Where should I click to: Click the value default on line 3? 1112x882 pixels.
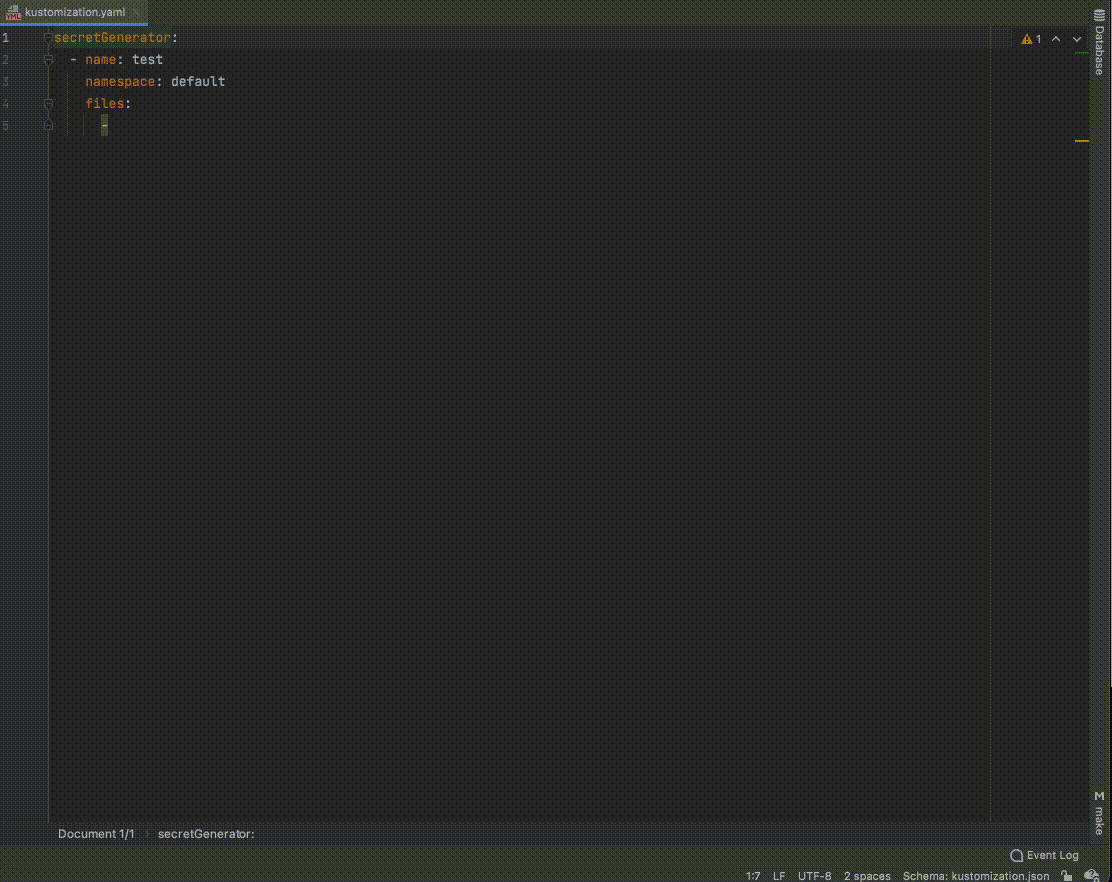(x=198, y=82)
